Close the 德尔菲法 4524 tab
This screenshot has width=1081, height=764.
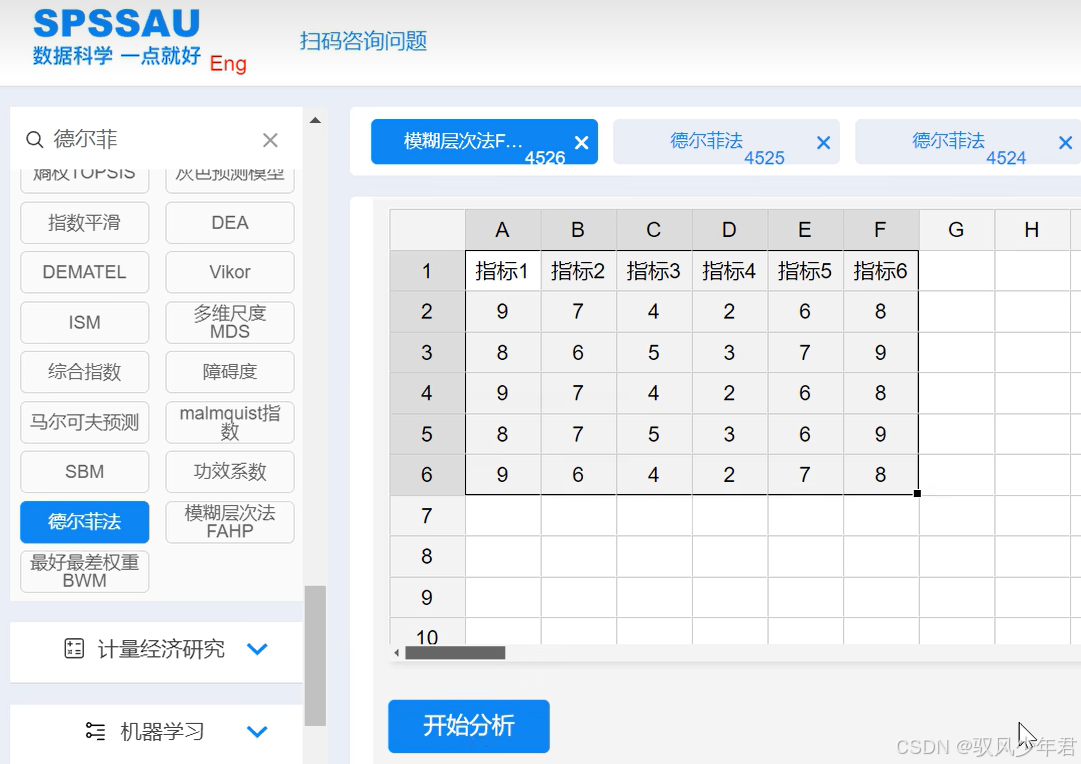click(1065, 143)
